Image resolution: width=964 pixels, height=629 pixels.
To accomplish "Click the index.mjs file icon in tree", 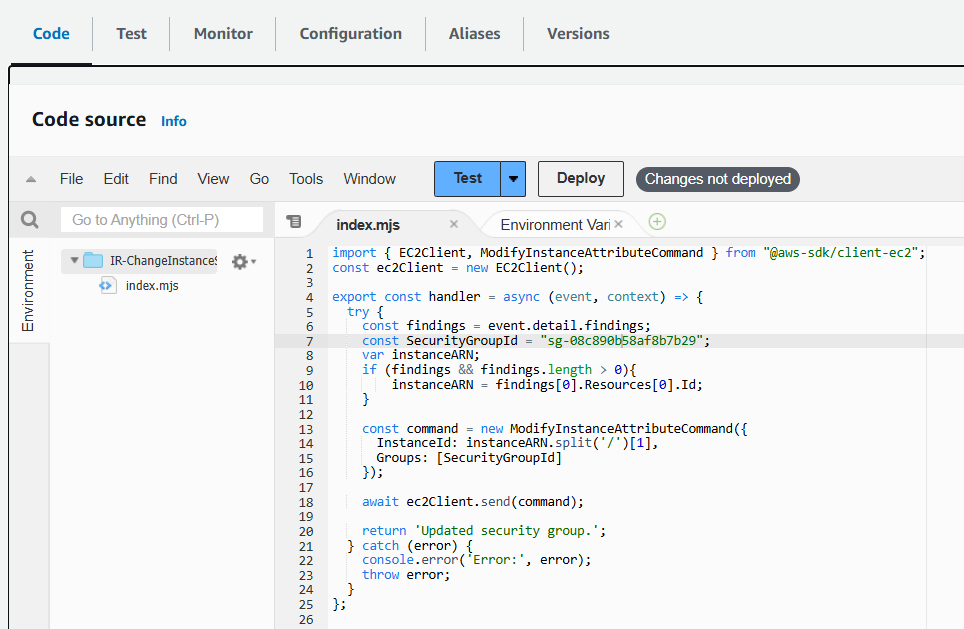I will 108,285.
